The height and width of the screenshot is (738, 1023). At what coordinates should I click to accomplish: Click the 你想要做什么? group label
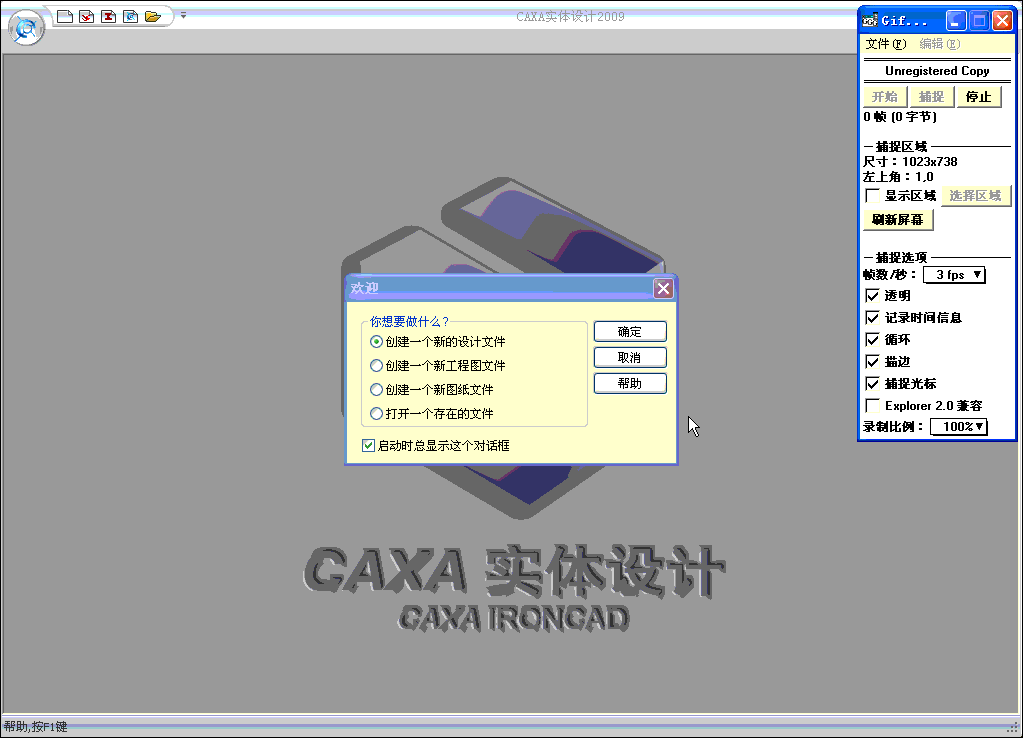pos(410,322)
